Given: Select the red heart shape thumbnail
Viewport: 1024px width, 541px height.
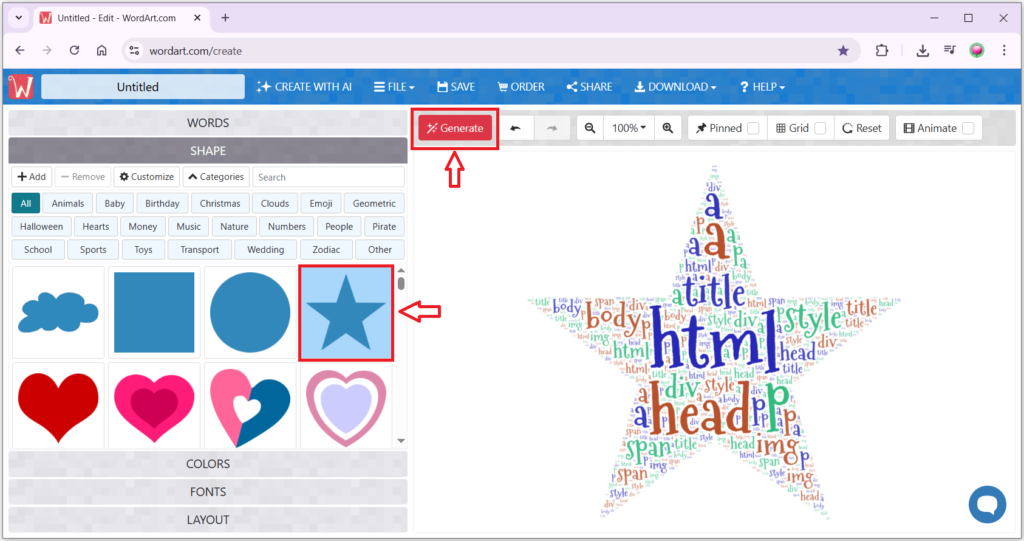Looking at the screenshot, I should 58,405.
